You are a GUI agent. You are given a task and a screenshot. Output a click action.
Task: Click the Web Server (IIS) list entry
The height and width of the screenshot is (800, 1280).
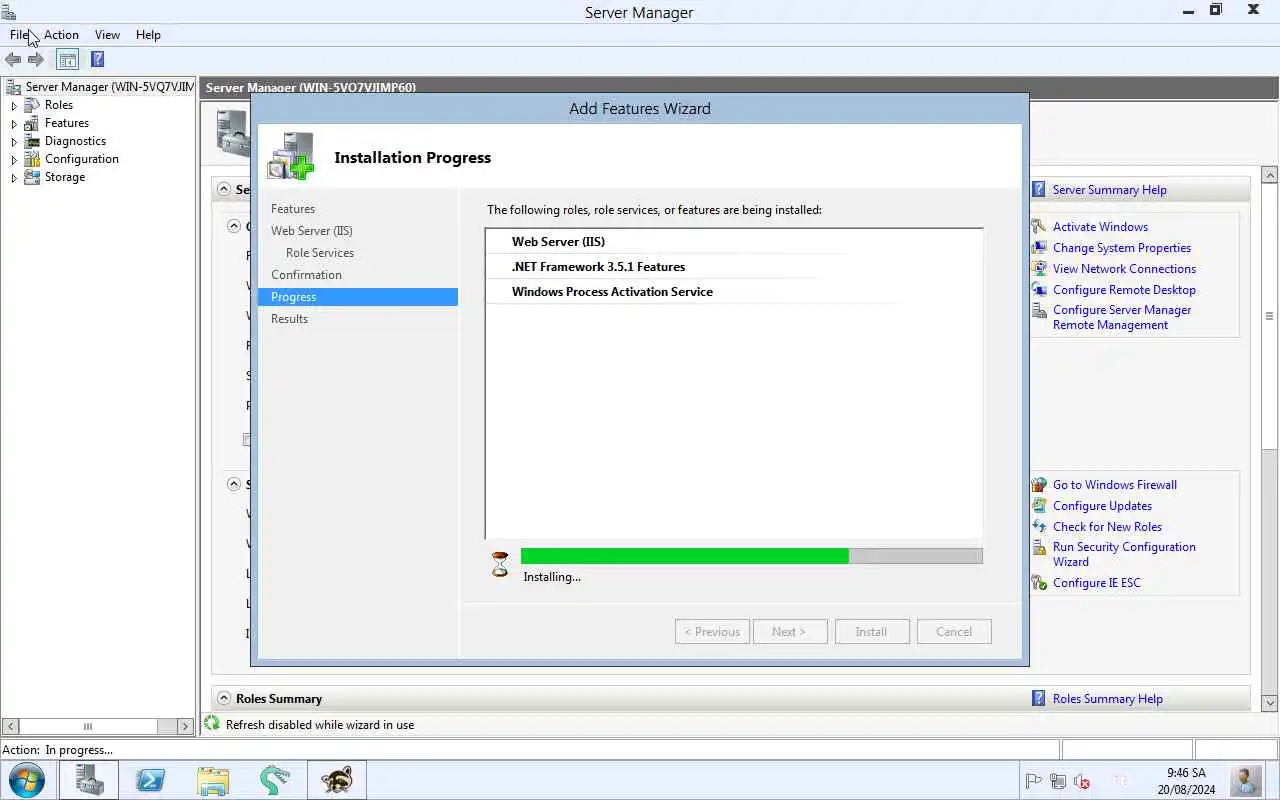coord(558,242)
